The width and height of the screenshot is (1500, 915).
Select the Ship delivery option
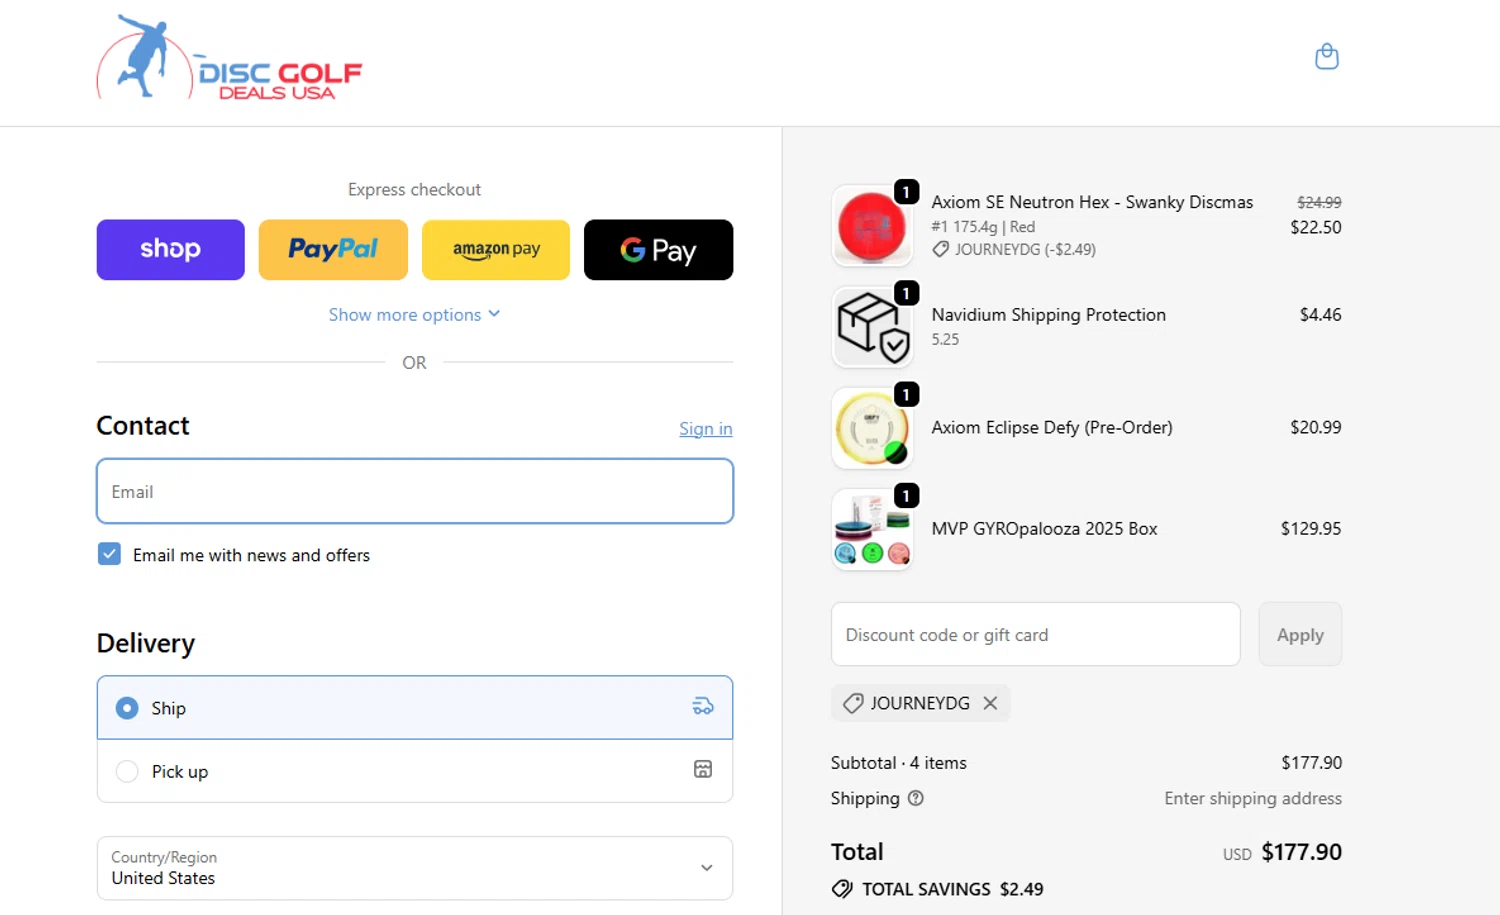click(x=415, y=708)
